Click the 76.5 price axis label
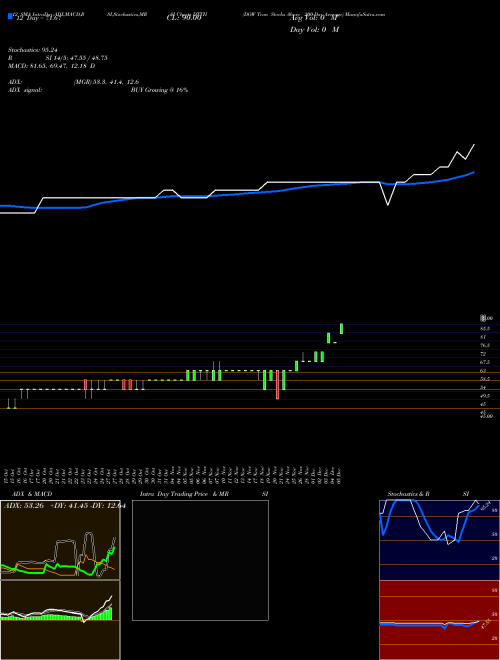 pos(484,345)
